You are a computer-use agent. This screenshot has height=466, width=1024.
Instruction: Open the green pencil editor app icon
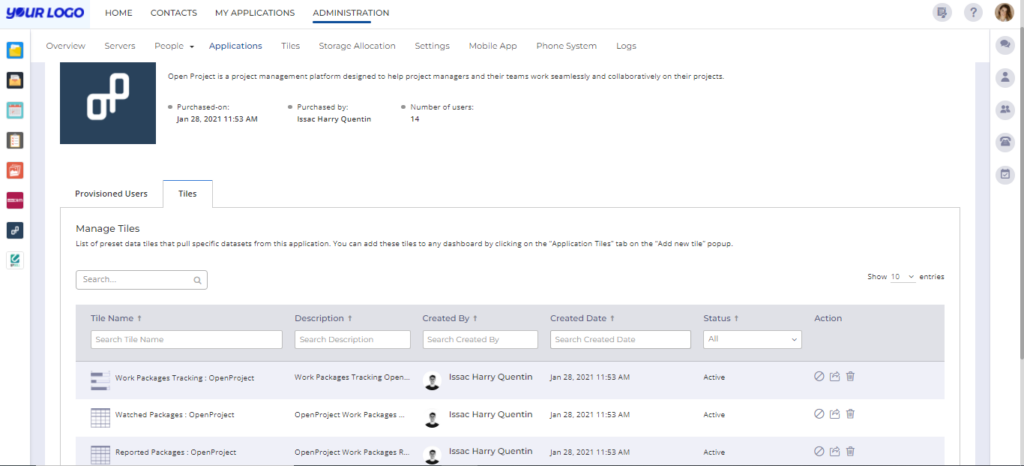[x=15, y=260]
